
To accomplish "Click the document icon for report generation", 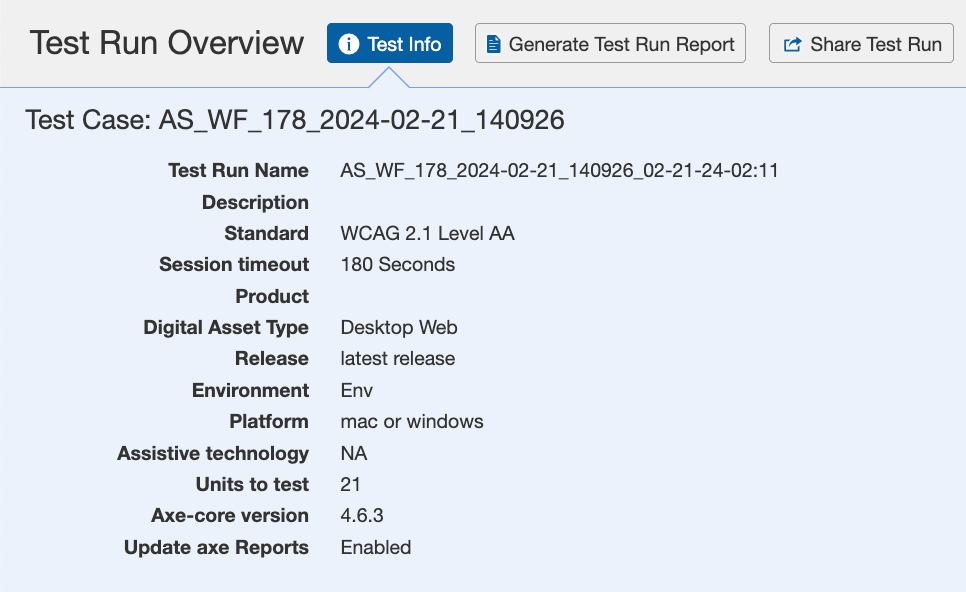I will [493, 44].
